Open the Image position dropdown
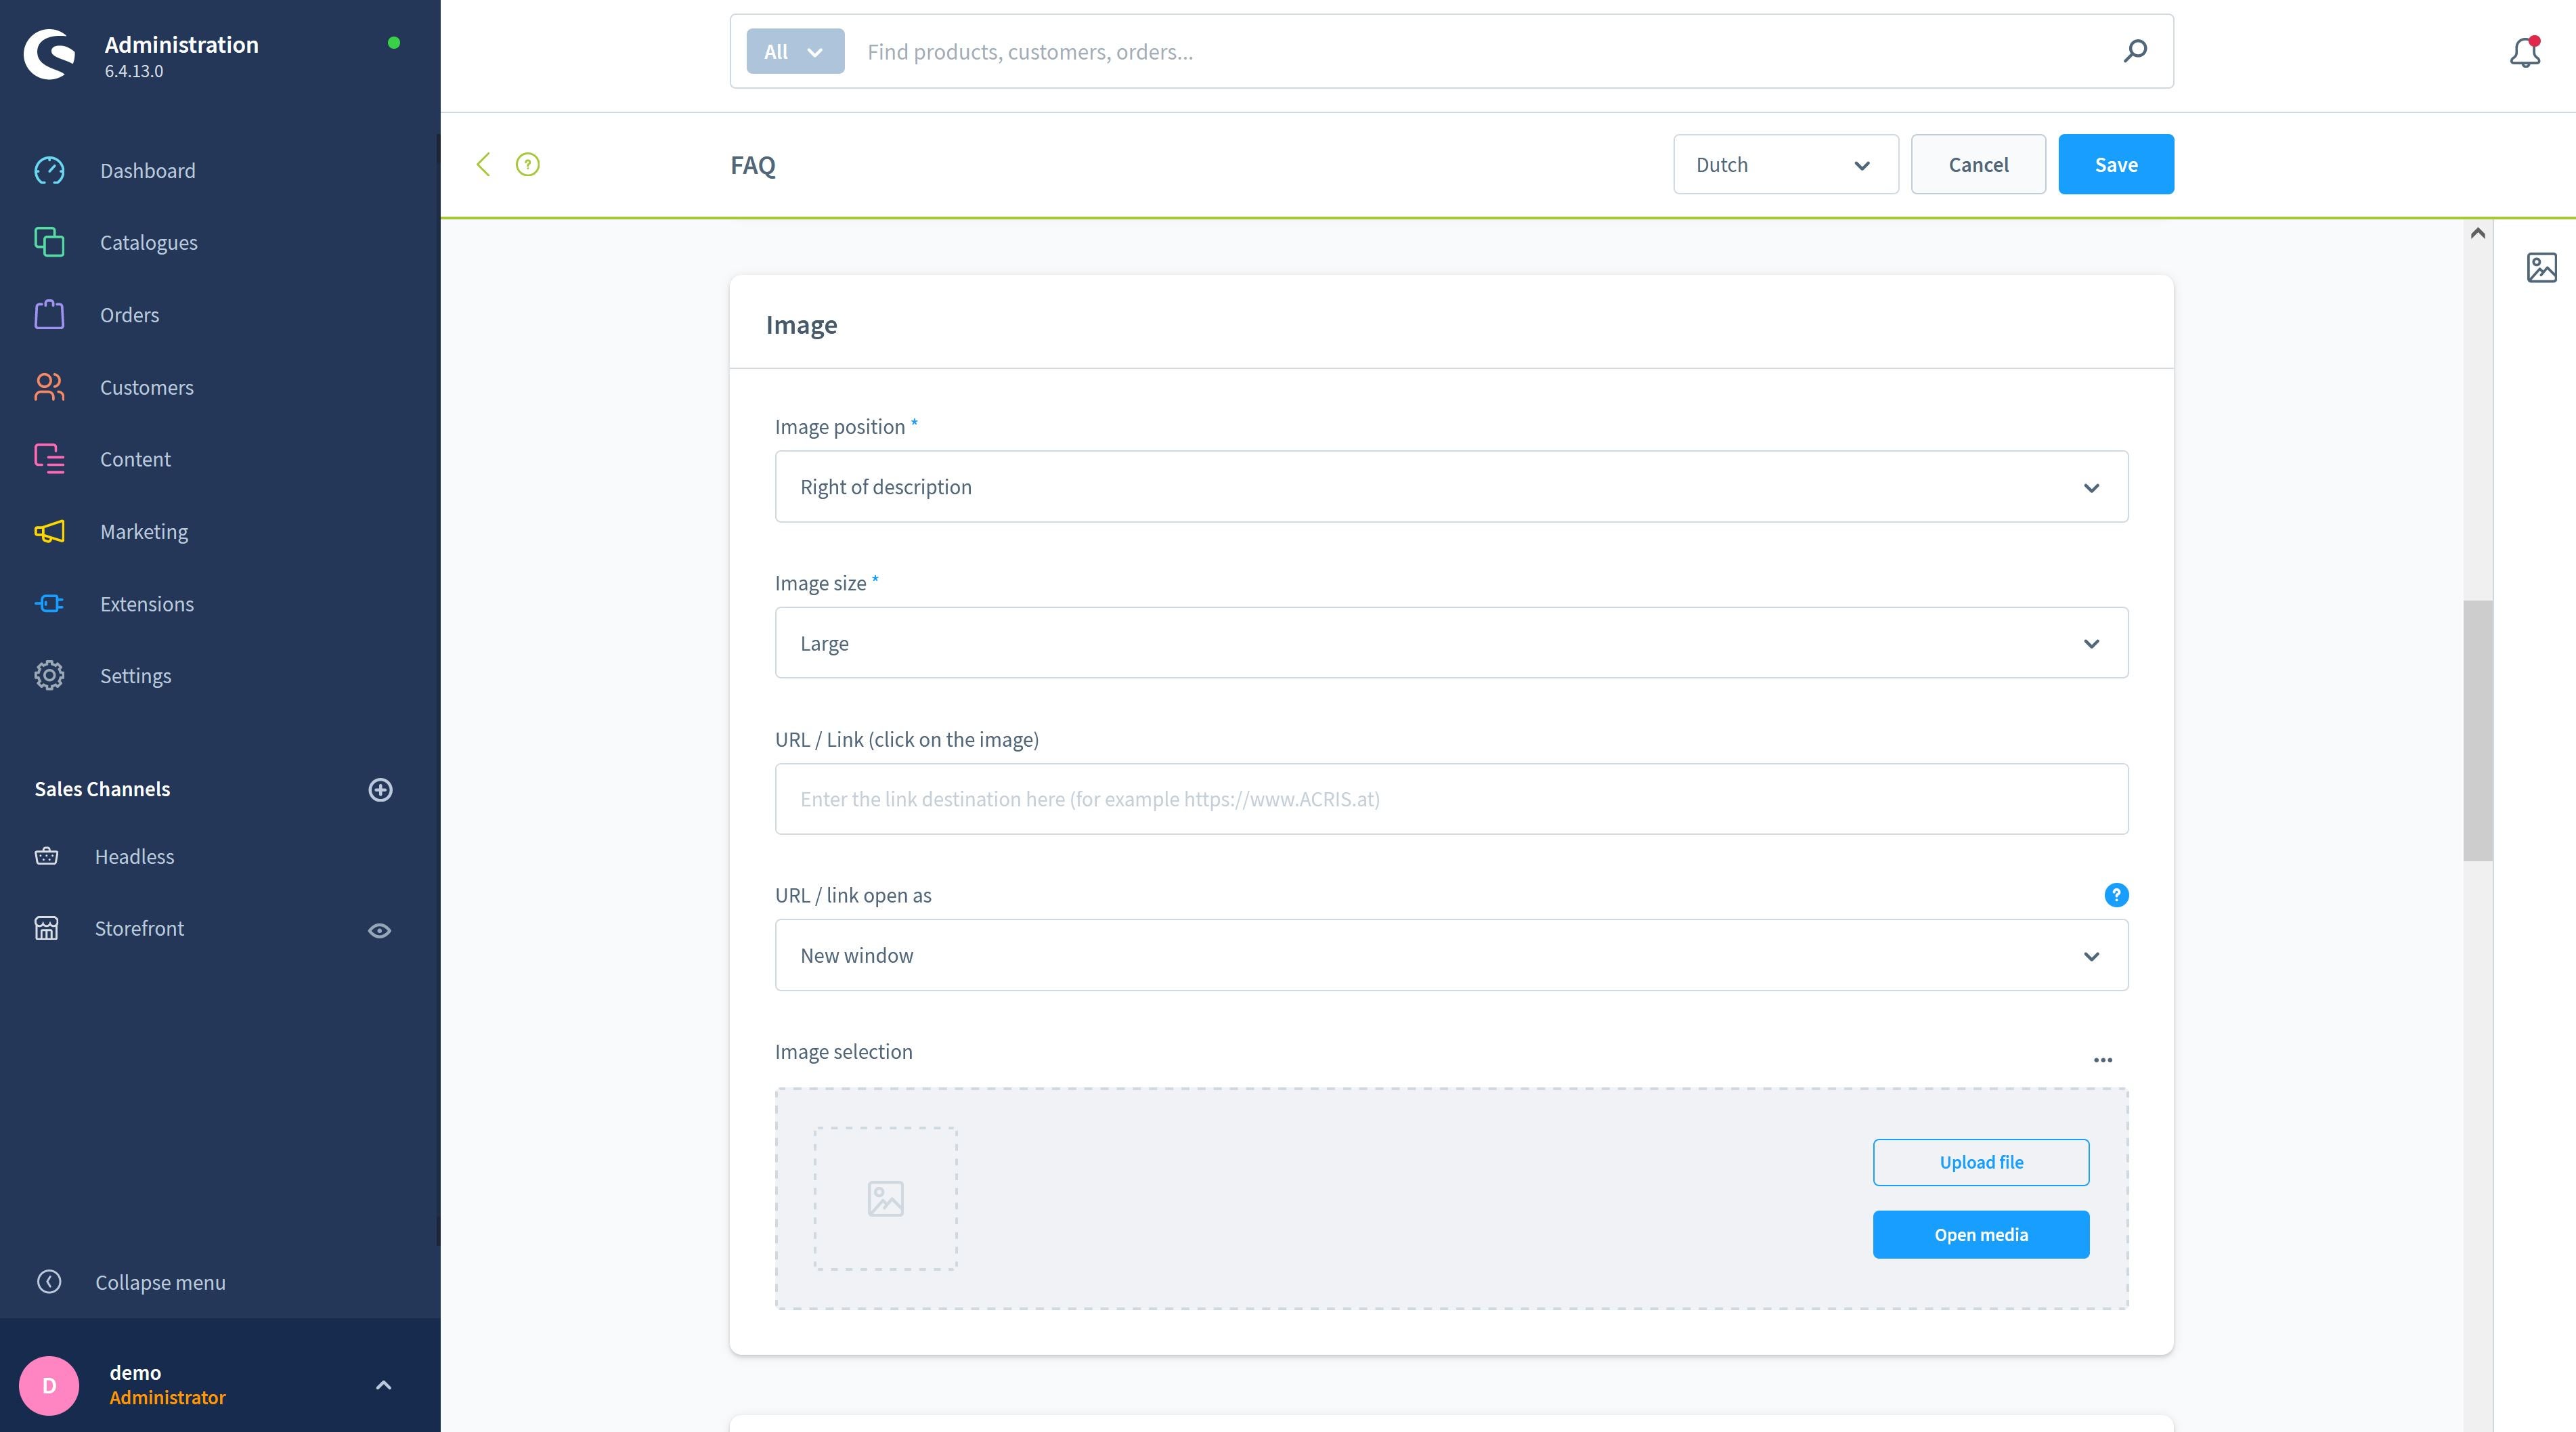This screenshot has width=2576, height=1432. tap(1451, 487)
